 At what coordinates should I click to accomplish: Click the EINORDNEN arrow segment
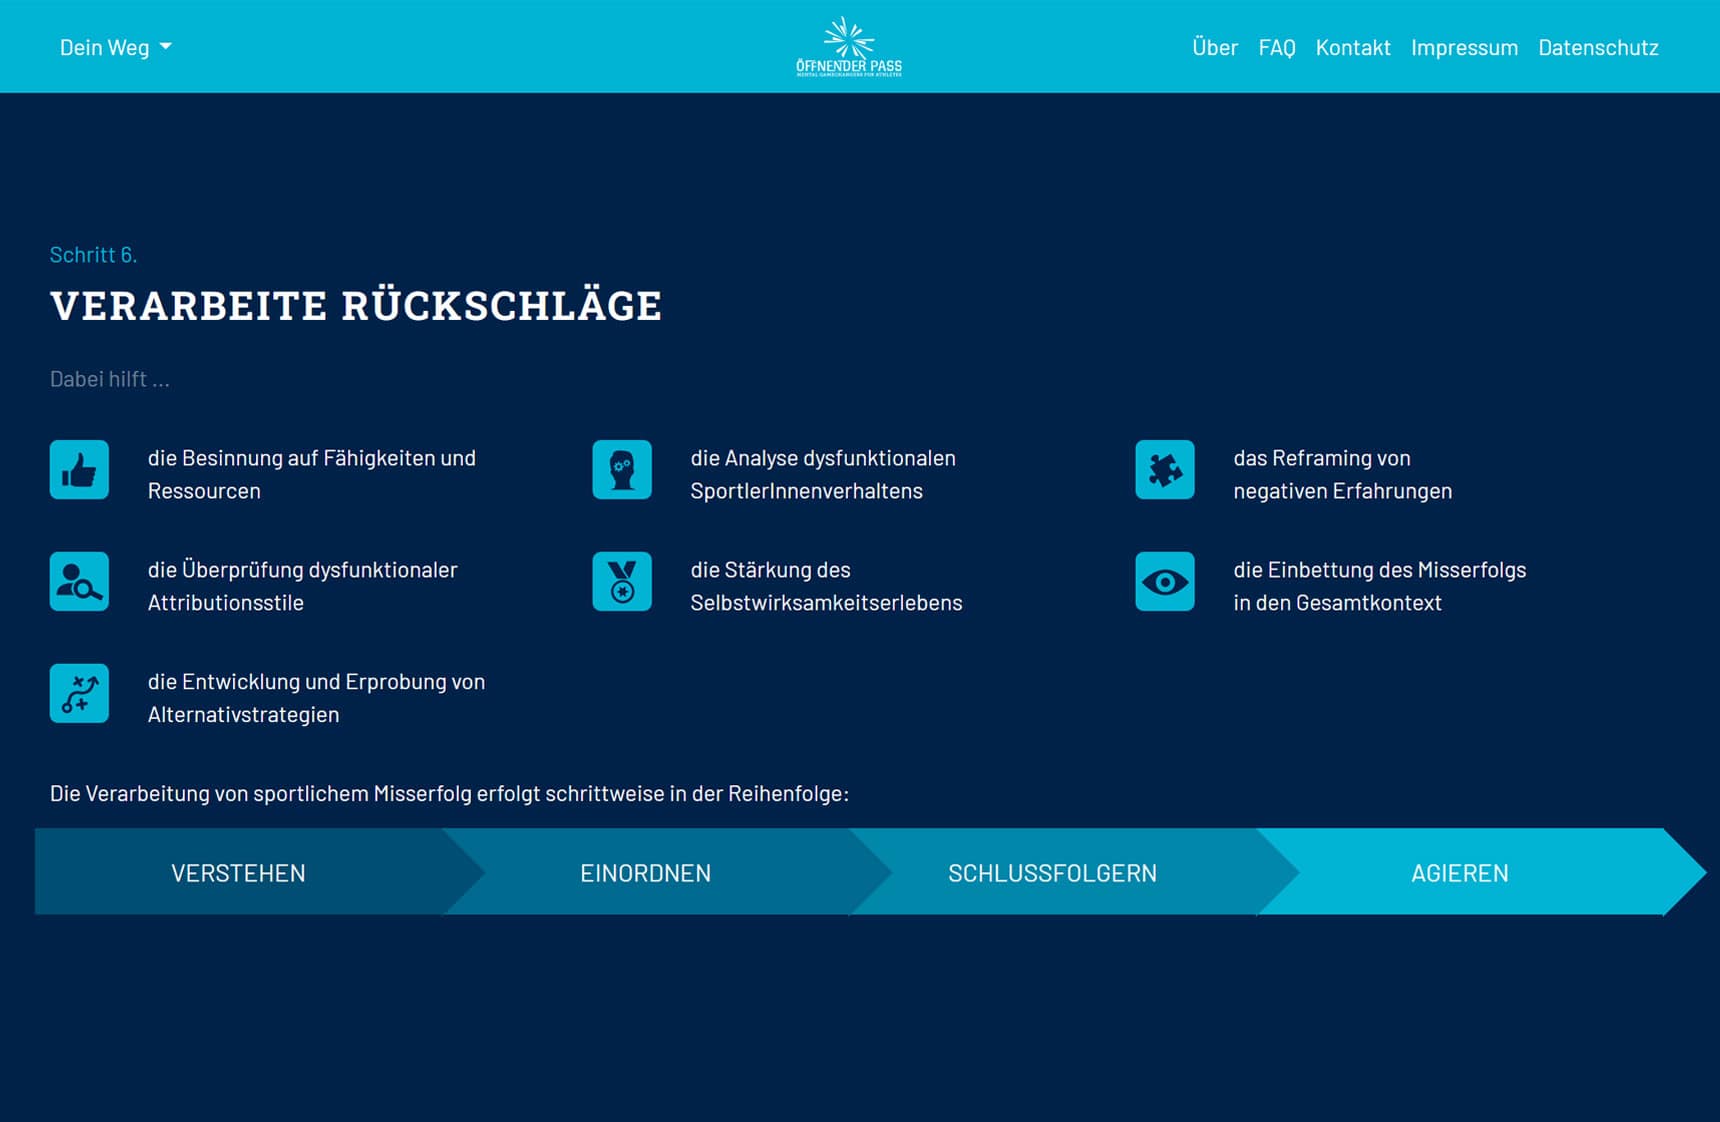pyautogui.click(x=645, y=871)
